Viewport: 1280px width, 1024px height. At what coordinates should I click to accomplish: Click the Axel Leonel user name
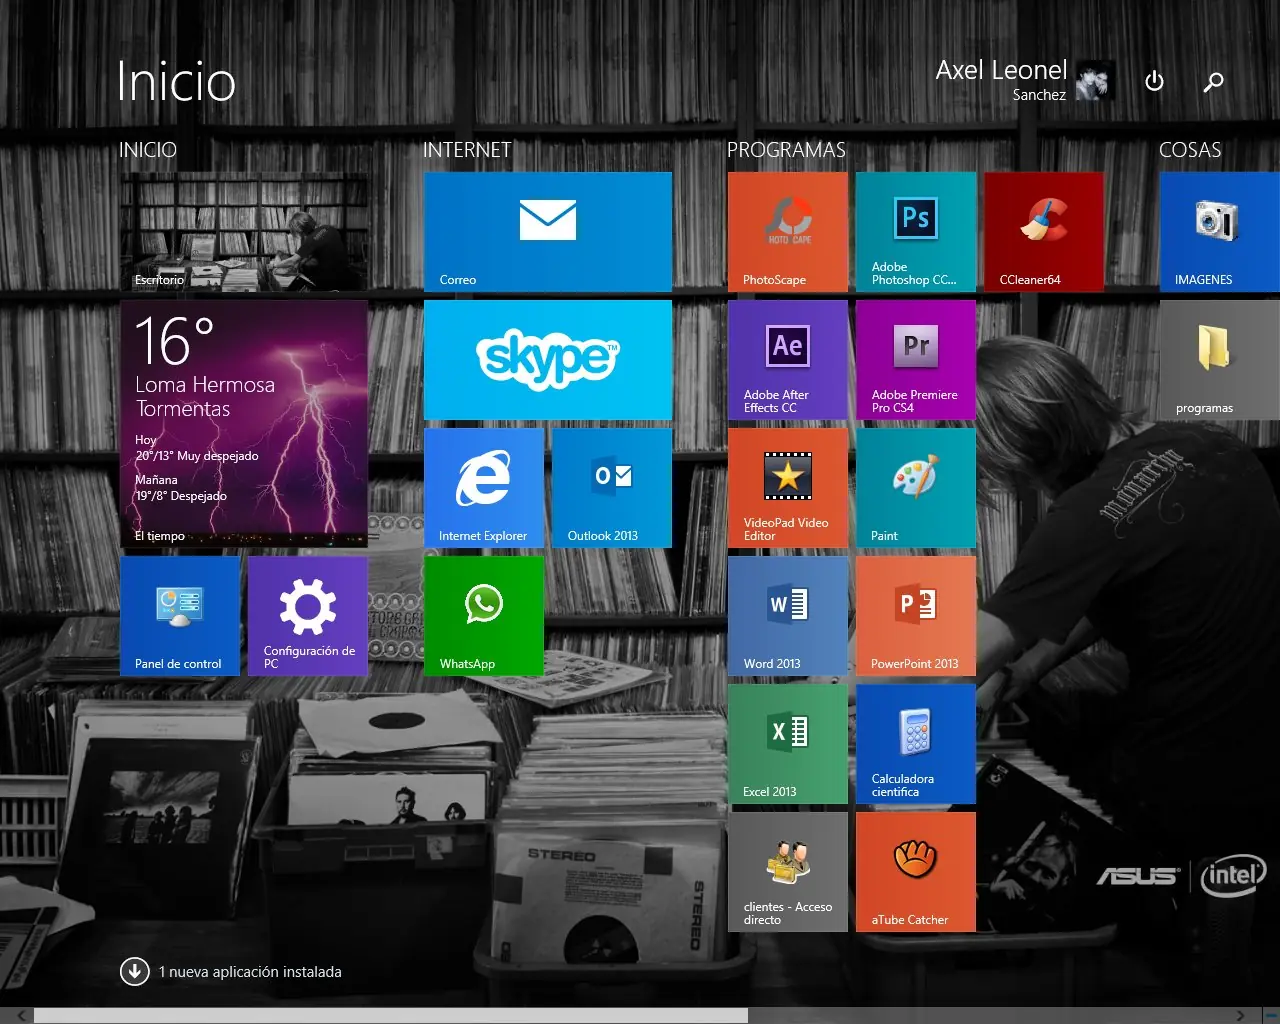click(1001, 71)
